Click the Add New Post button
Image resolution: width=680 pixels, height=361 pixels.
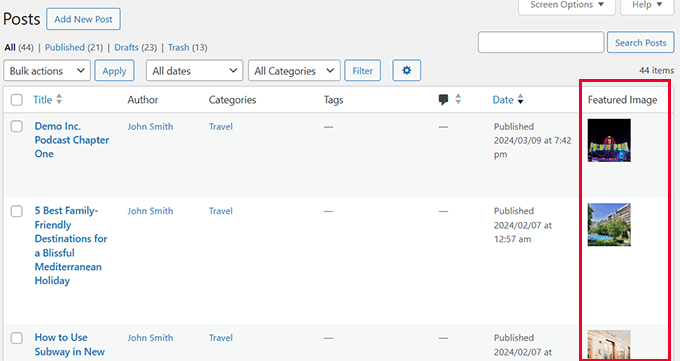83,19
